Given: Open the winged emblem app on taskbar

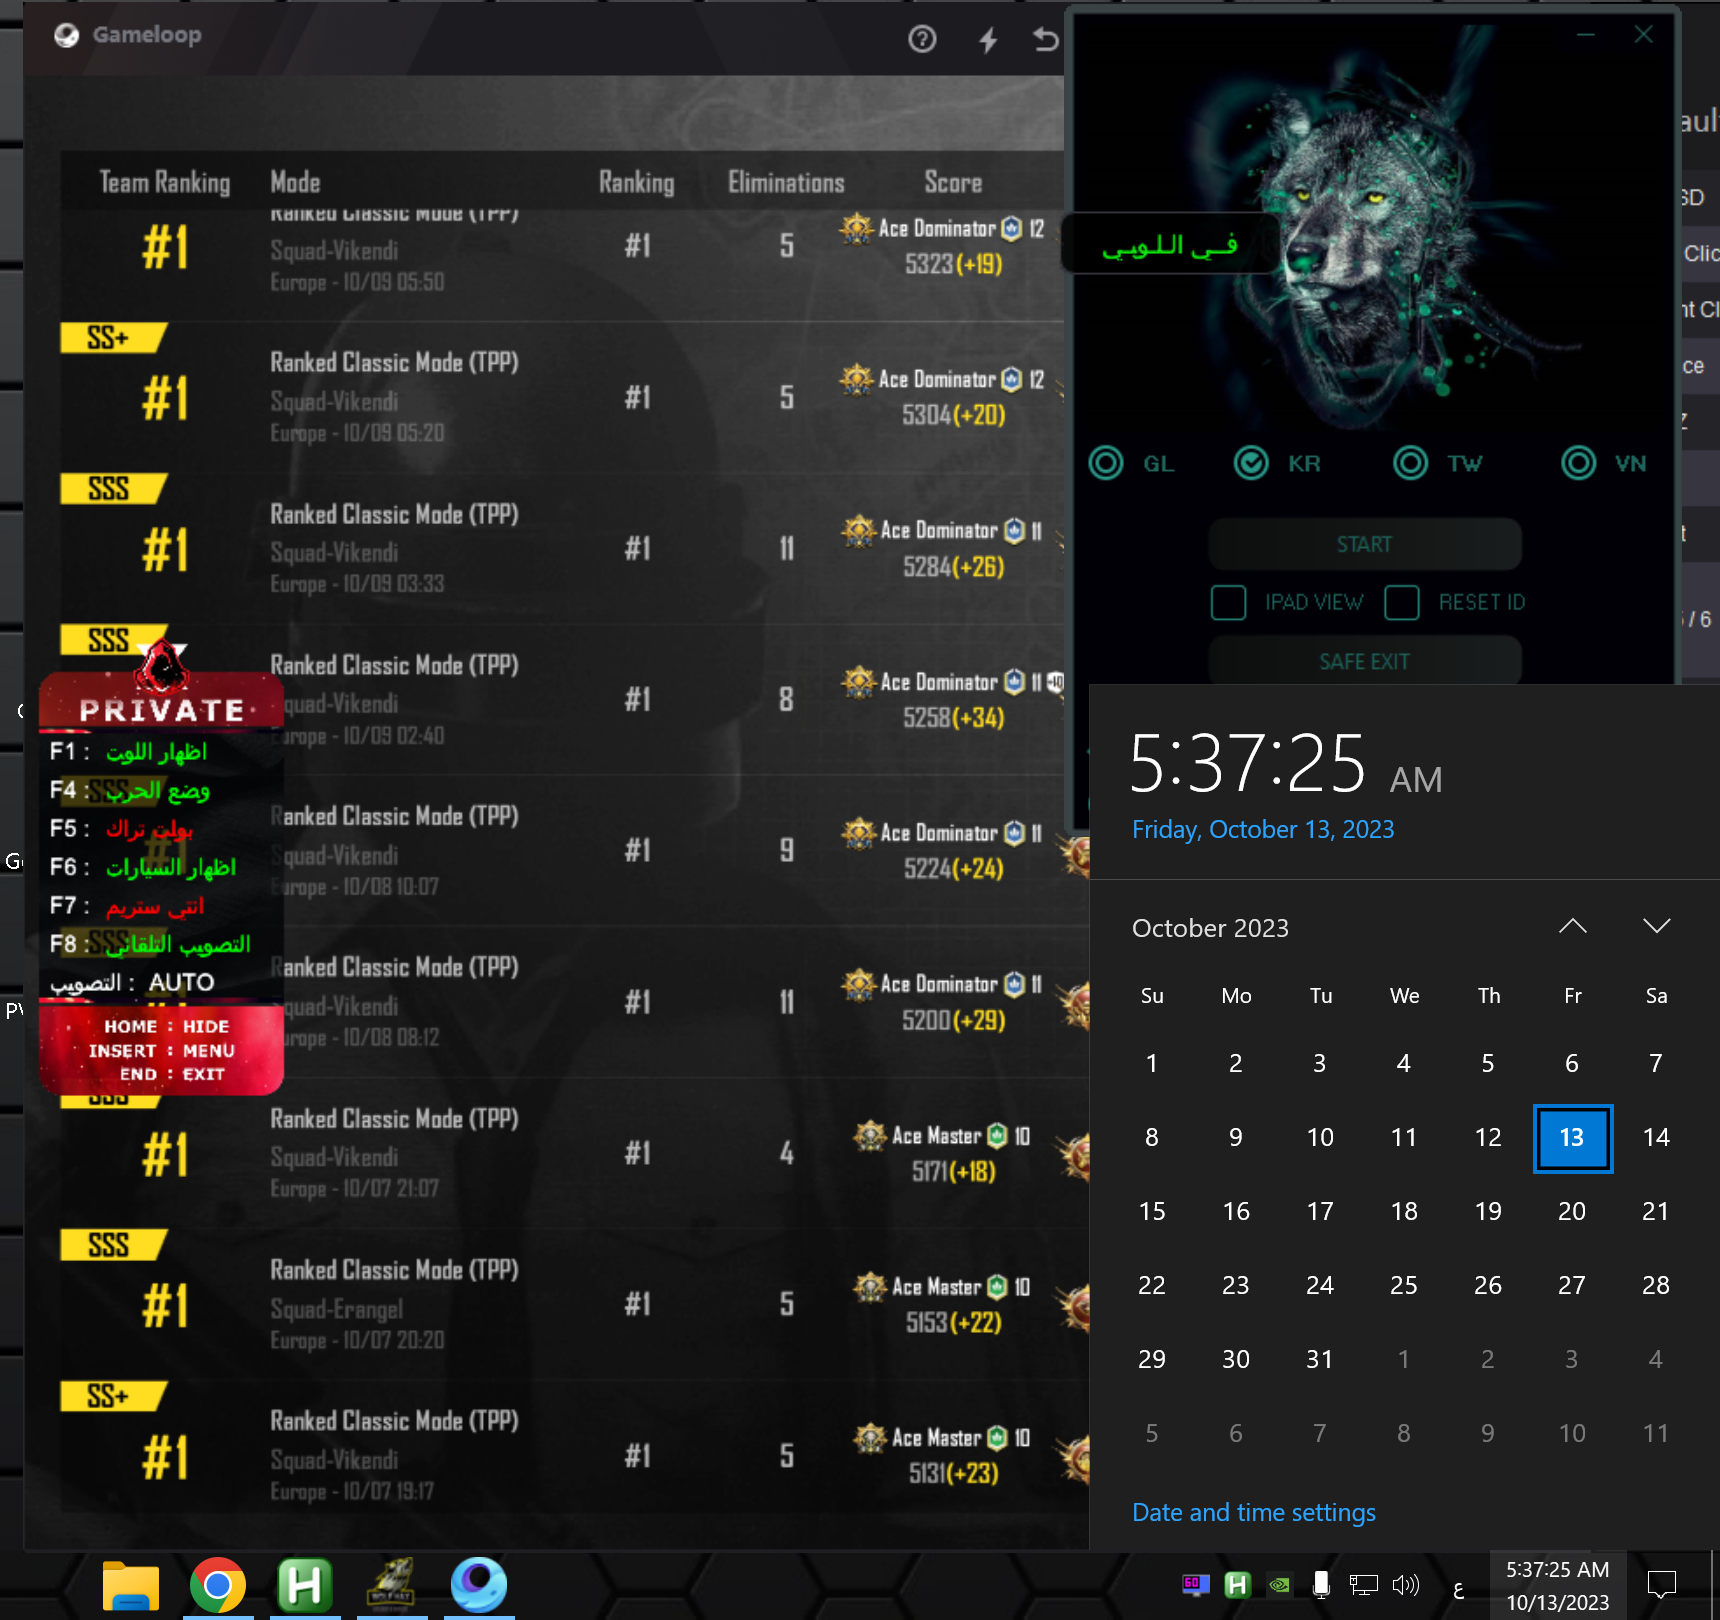Looking at the screenshot, I should click(392, 1586).
